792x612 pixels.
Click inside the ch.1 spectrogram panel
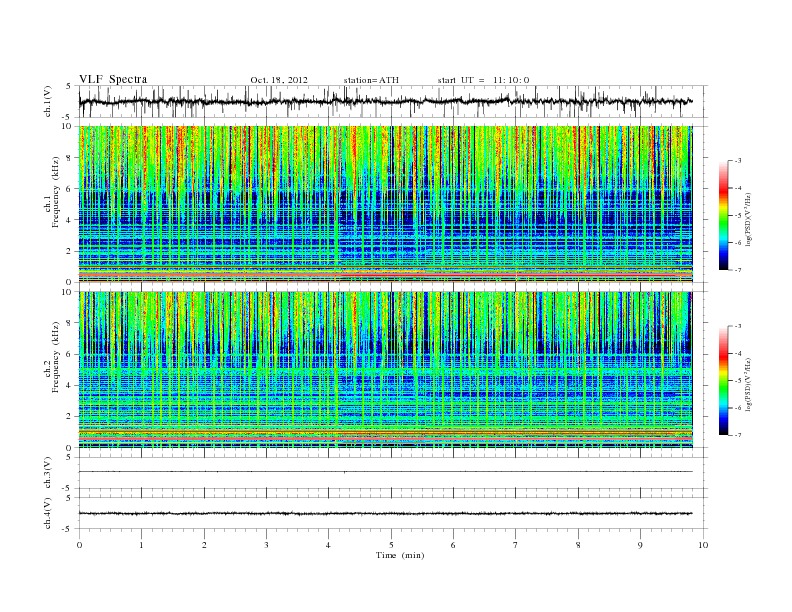coord(385,204)
